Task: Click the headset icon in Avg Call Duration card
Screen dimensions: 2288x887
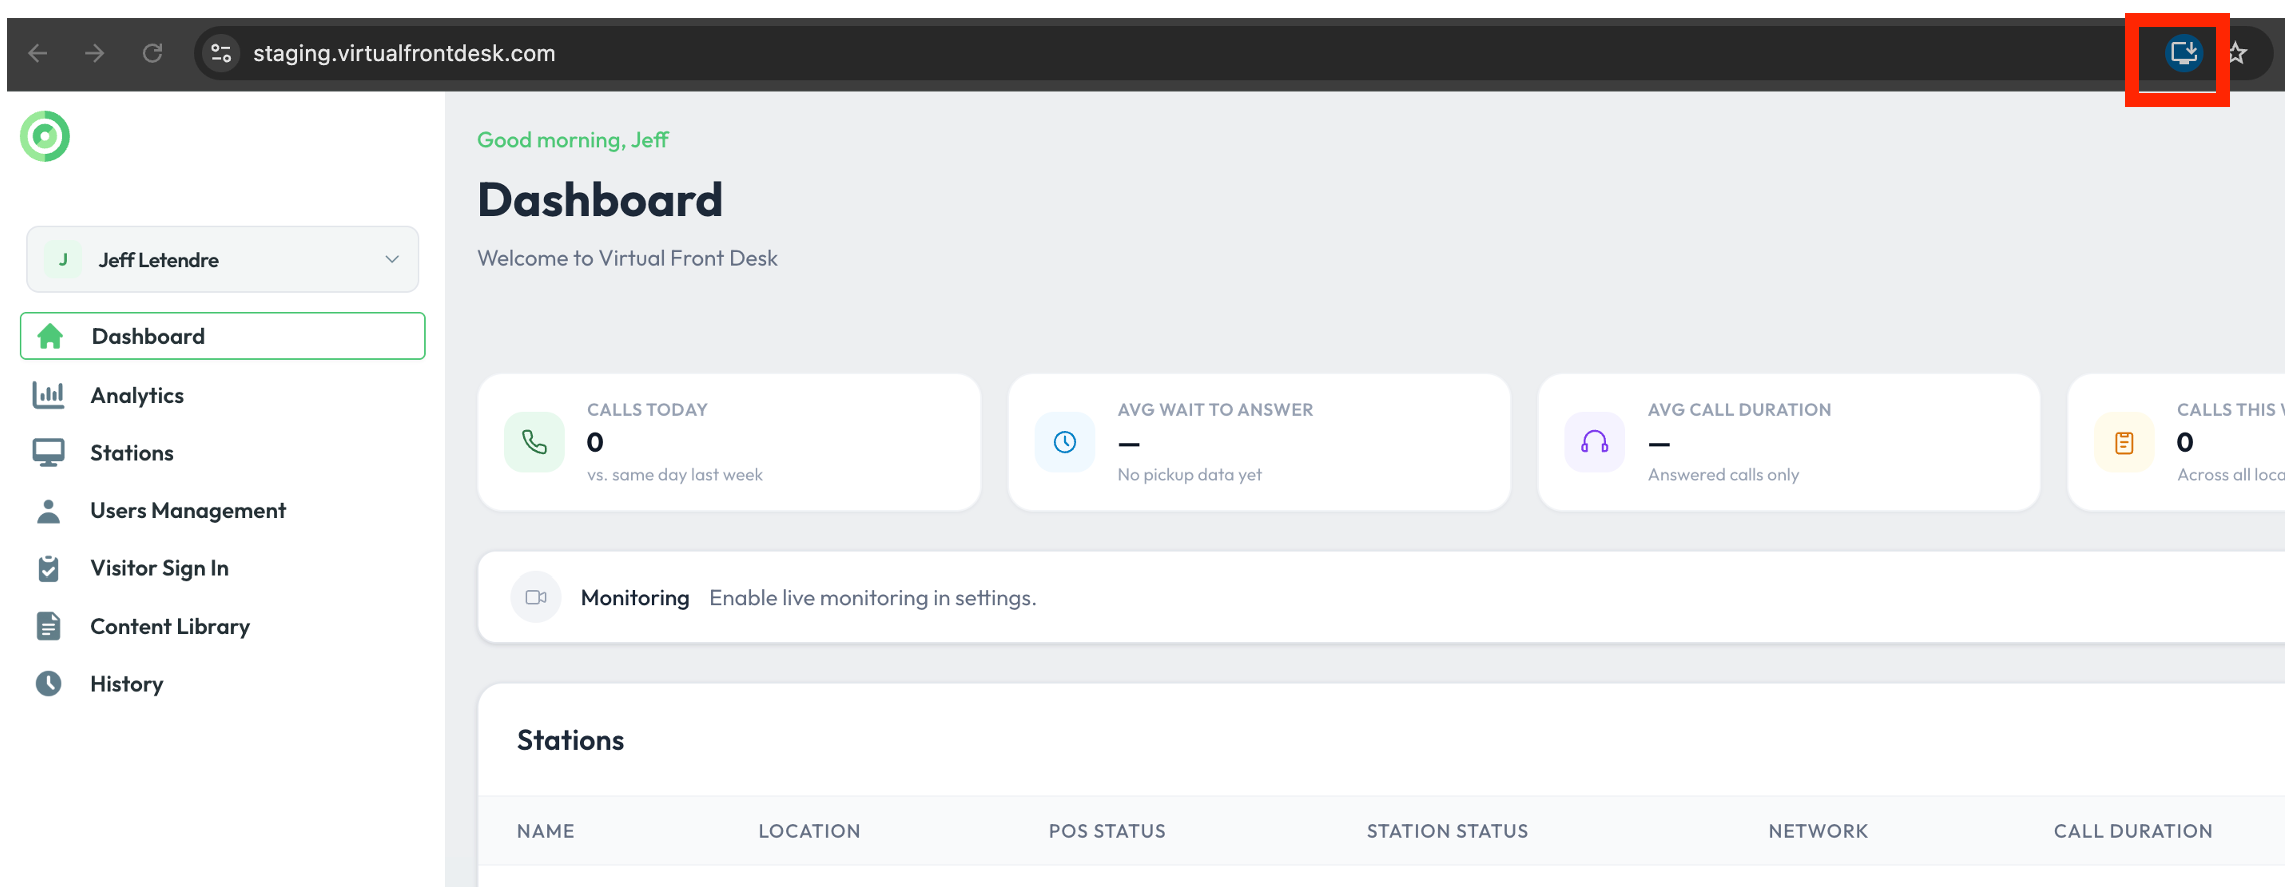Action: (x=1595, y=442)
